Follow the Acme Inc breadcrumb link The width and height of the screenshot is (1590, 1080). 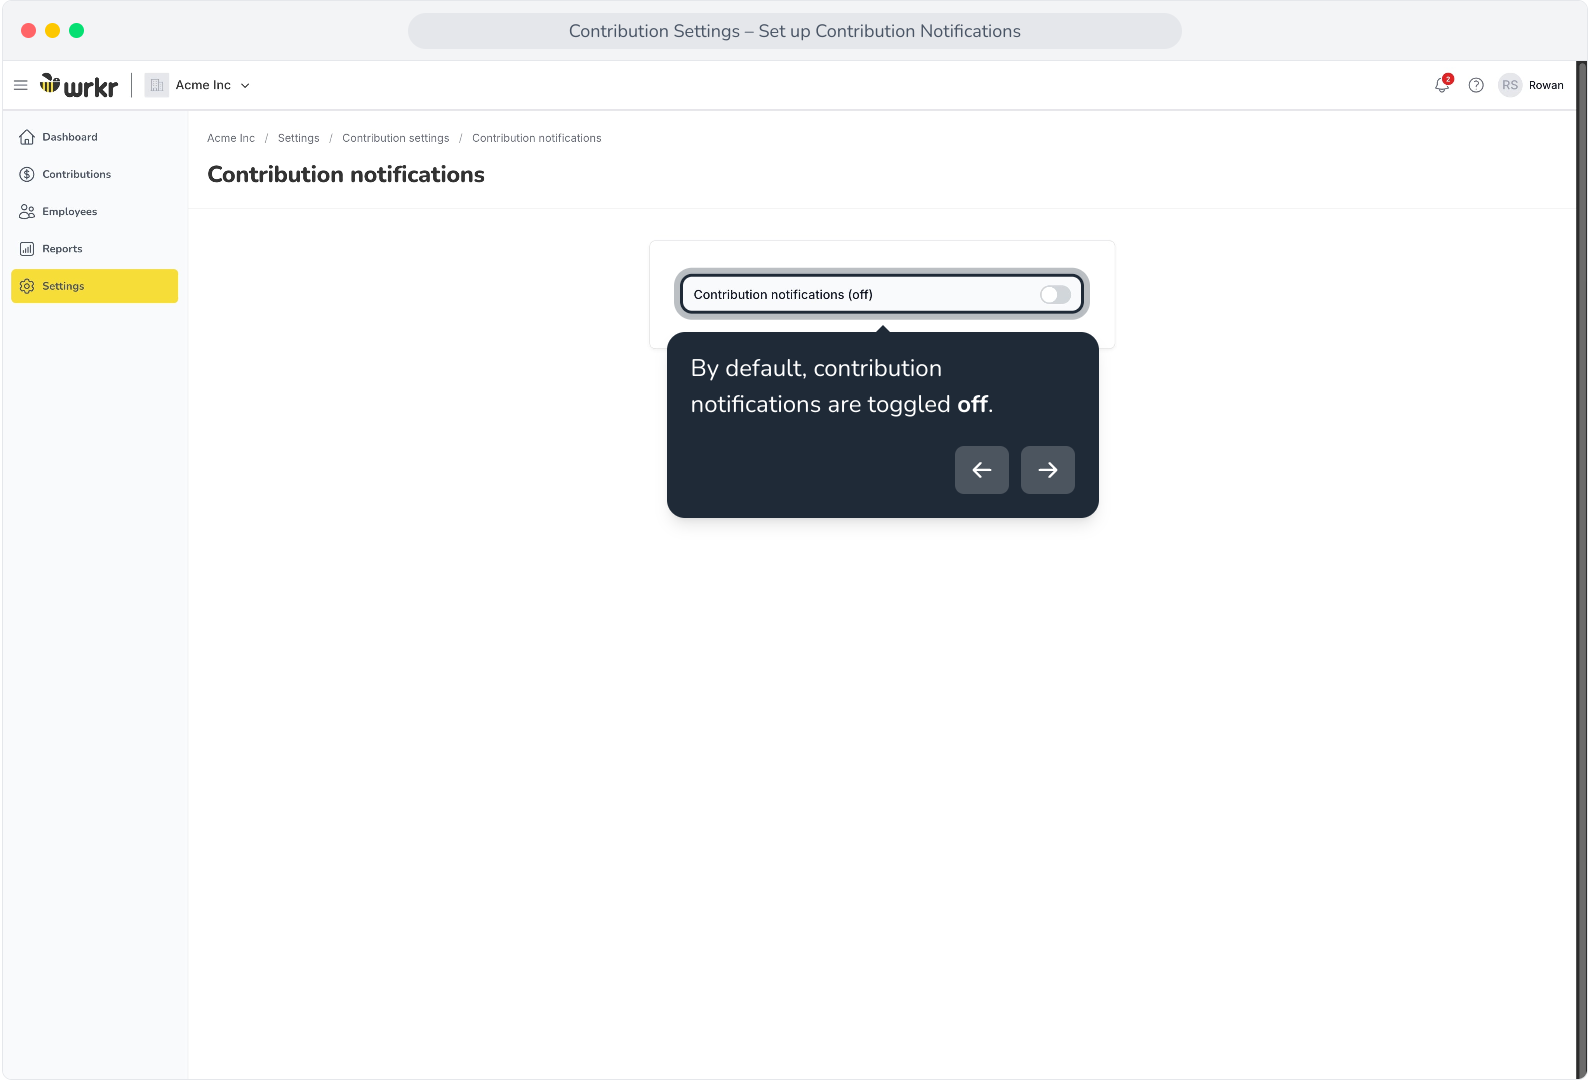coord(231,138)
